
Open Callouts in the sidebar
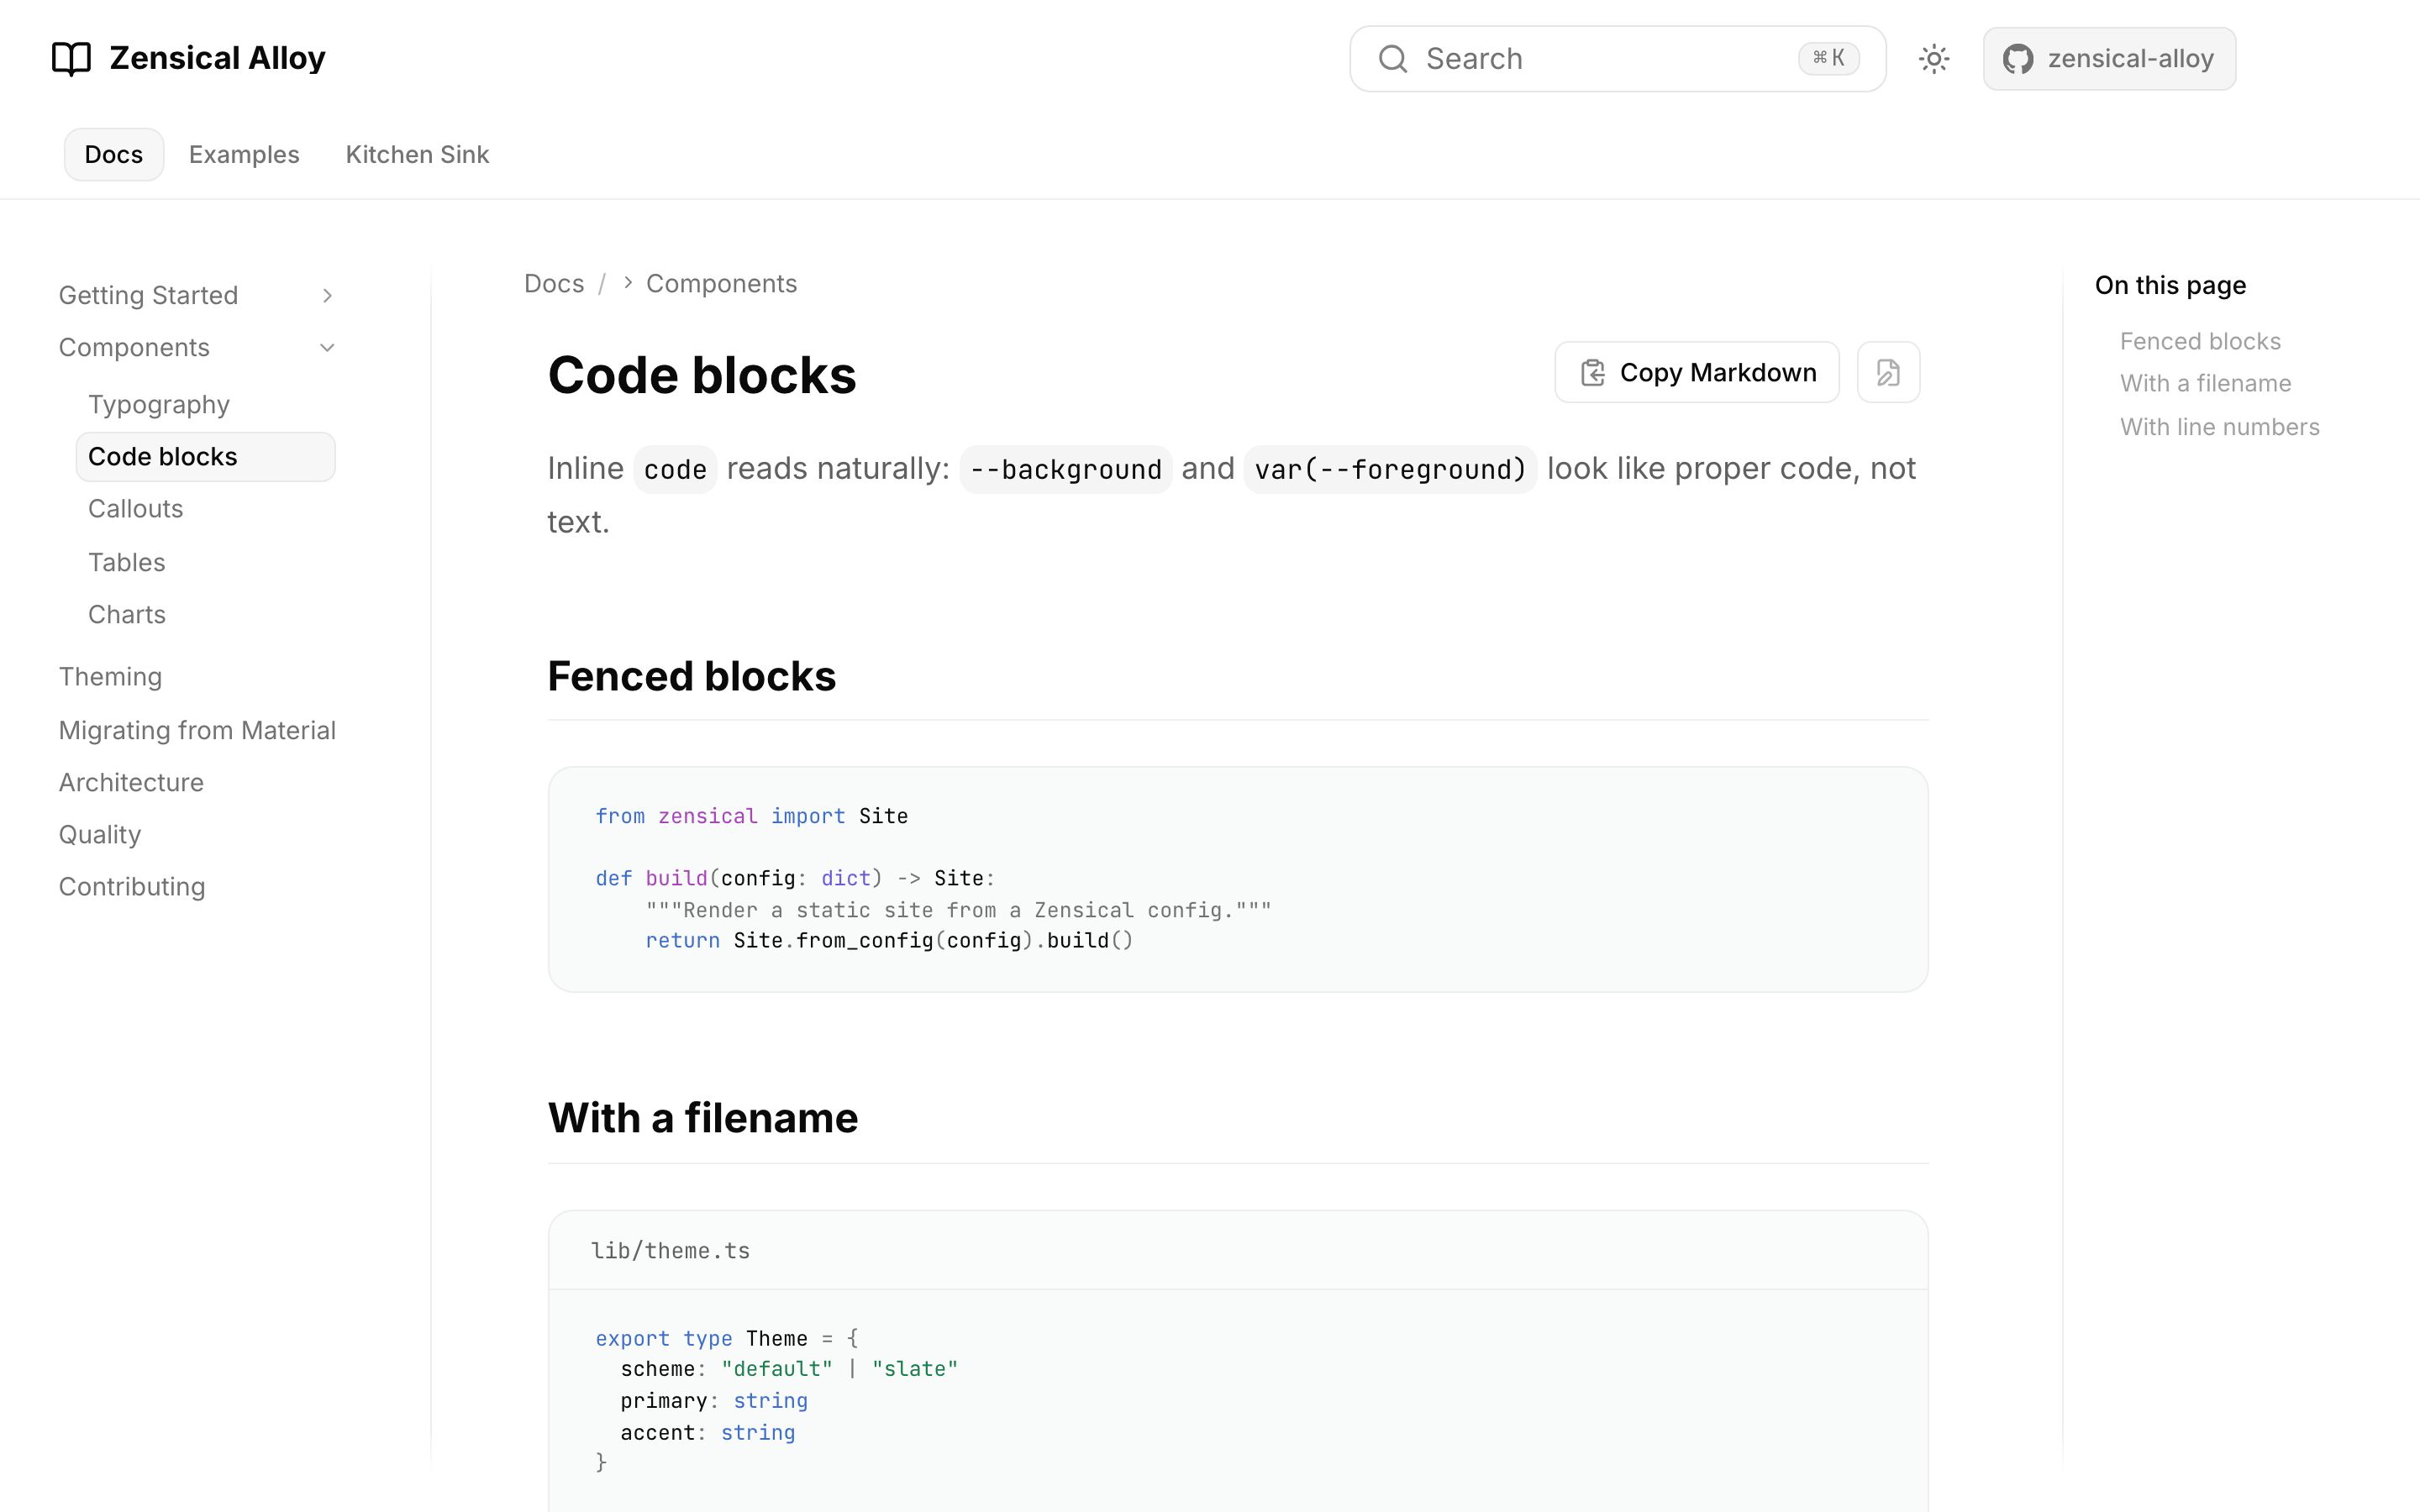point(136,508)
